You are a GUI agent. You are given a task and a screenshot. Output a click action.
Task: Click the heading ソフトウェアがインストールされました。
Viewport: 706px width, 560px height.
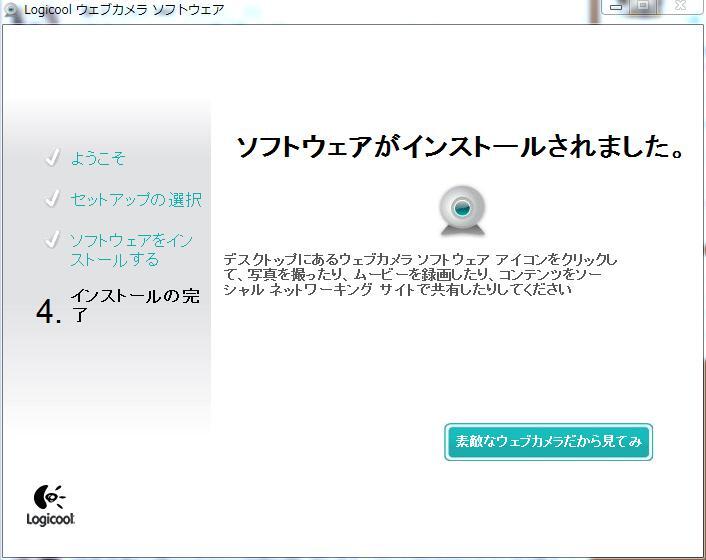461,147
